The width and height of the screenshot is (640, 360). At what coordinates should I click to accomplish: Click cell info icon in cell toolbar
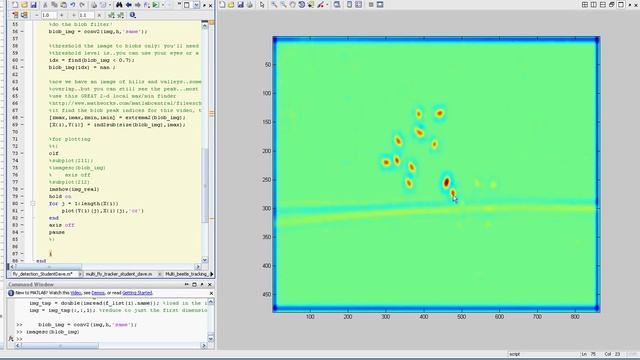(132, 15)
